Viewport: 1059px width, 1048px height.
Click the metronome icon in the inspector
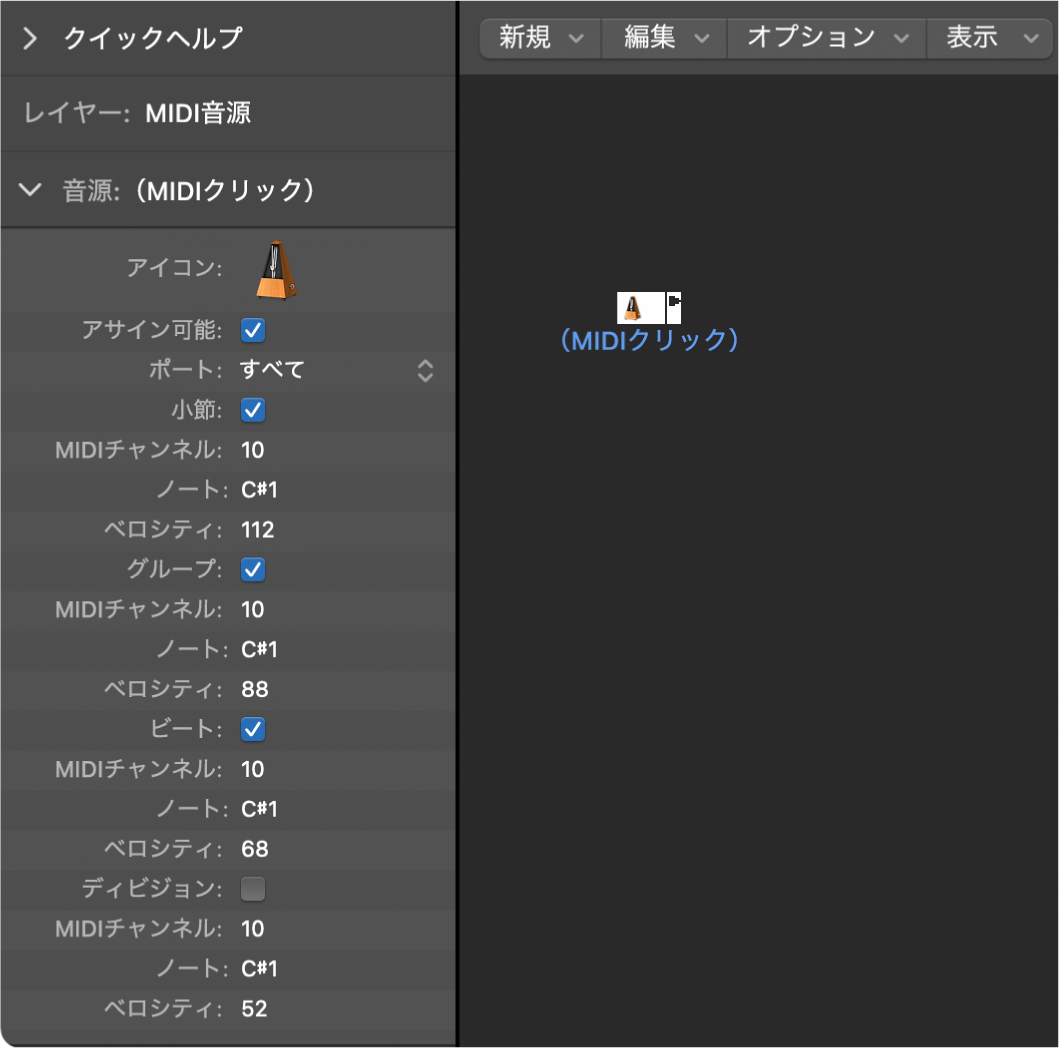tap(274, 266)
